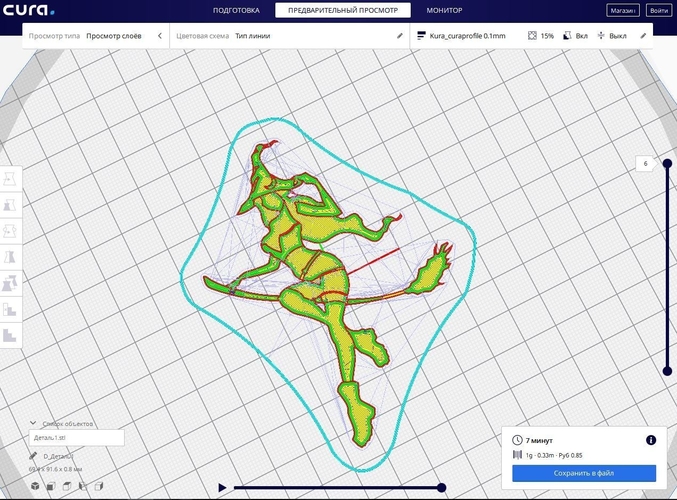Switch to front view cube icon
Image resolution: width=677 pixels, height=500 pixels.
pyautogui.click(x=51, y=486)
